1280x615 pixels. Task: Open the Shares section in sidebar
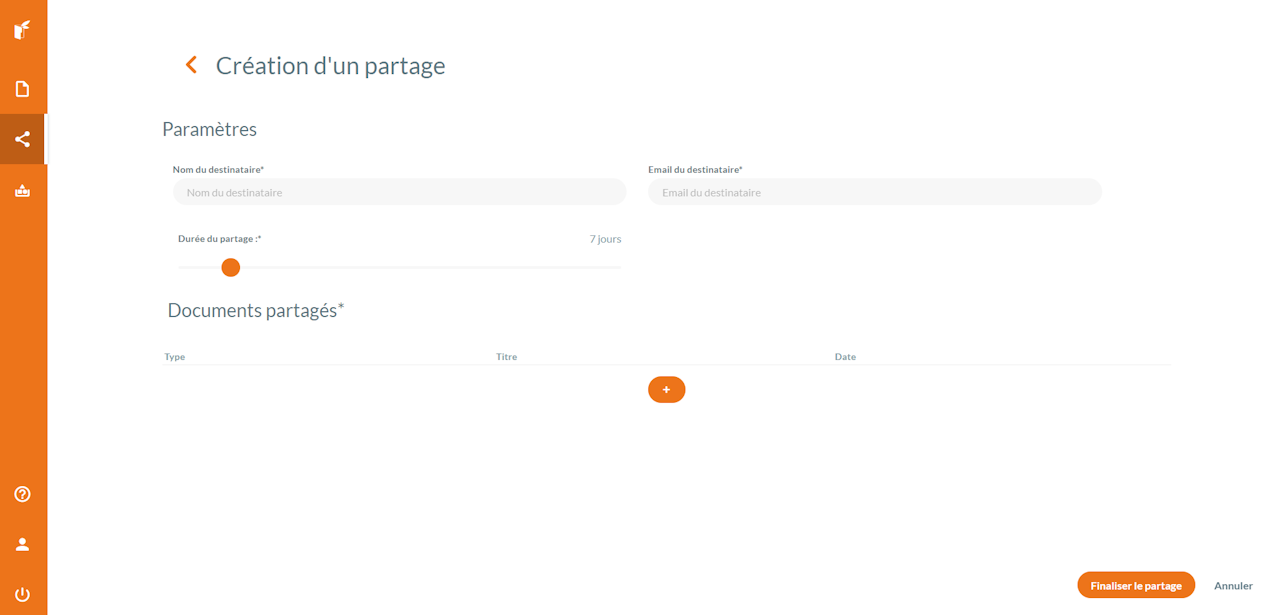point(22,139)
